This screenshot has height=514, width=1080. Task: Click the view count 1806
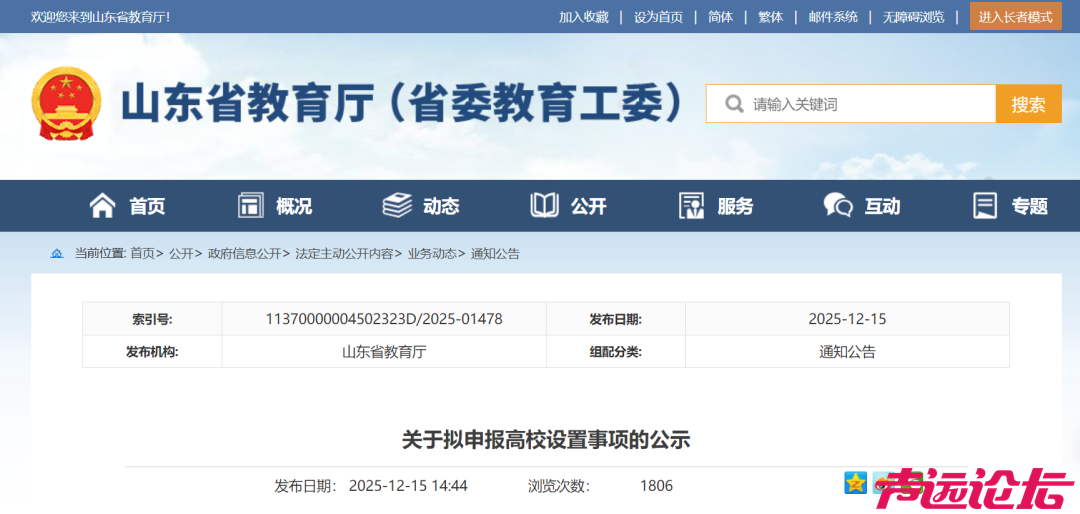point(656,486)
